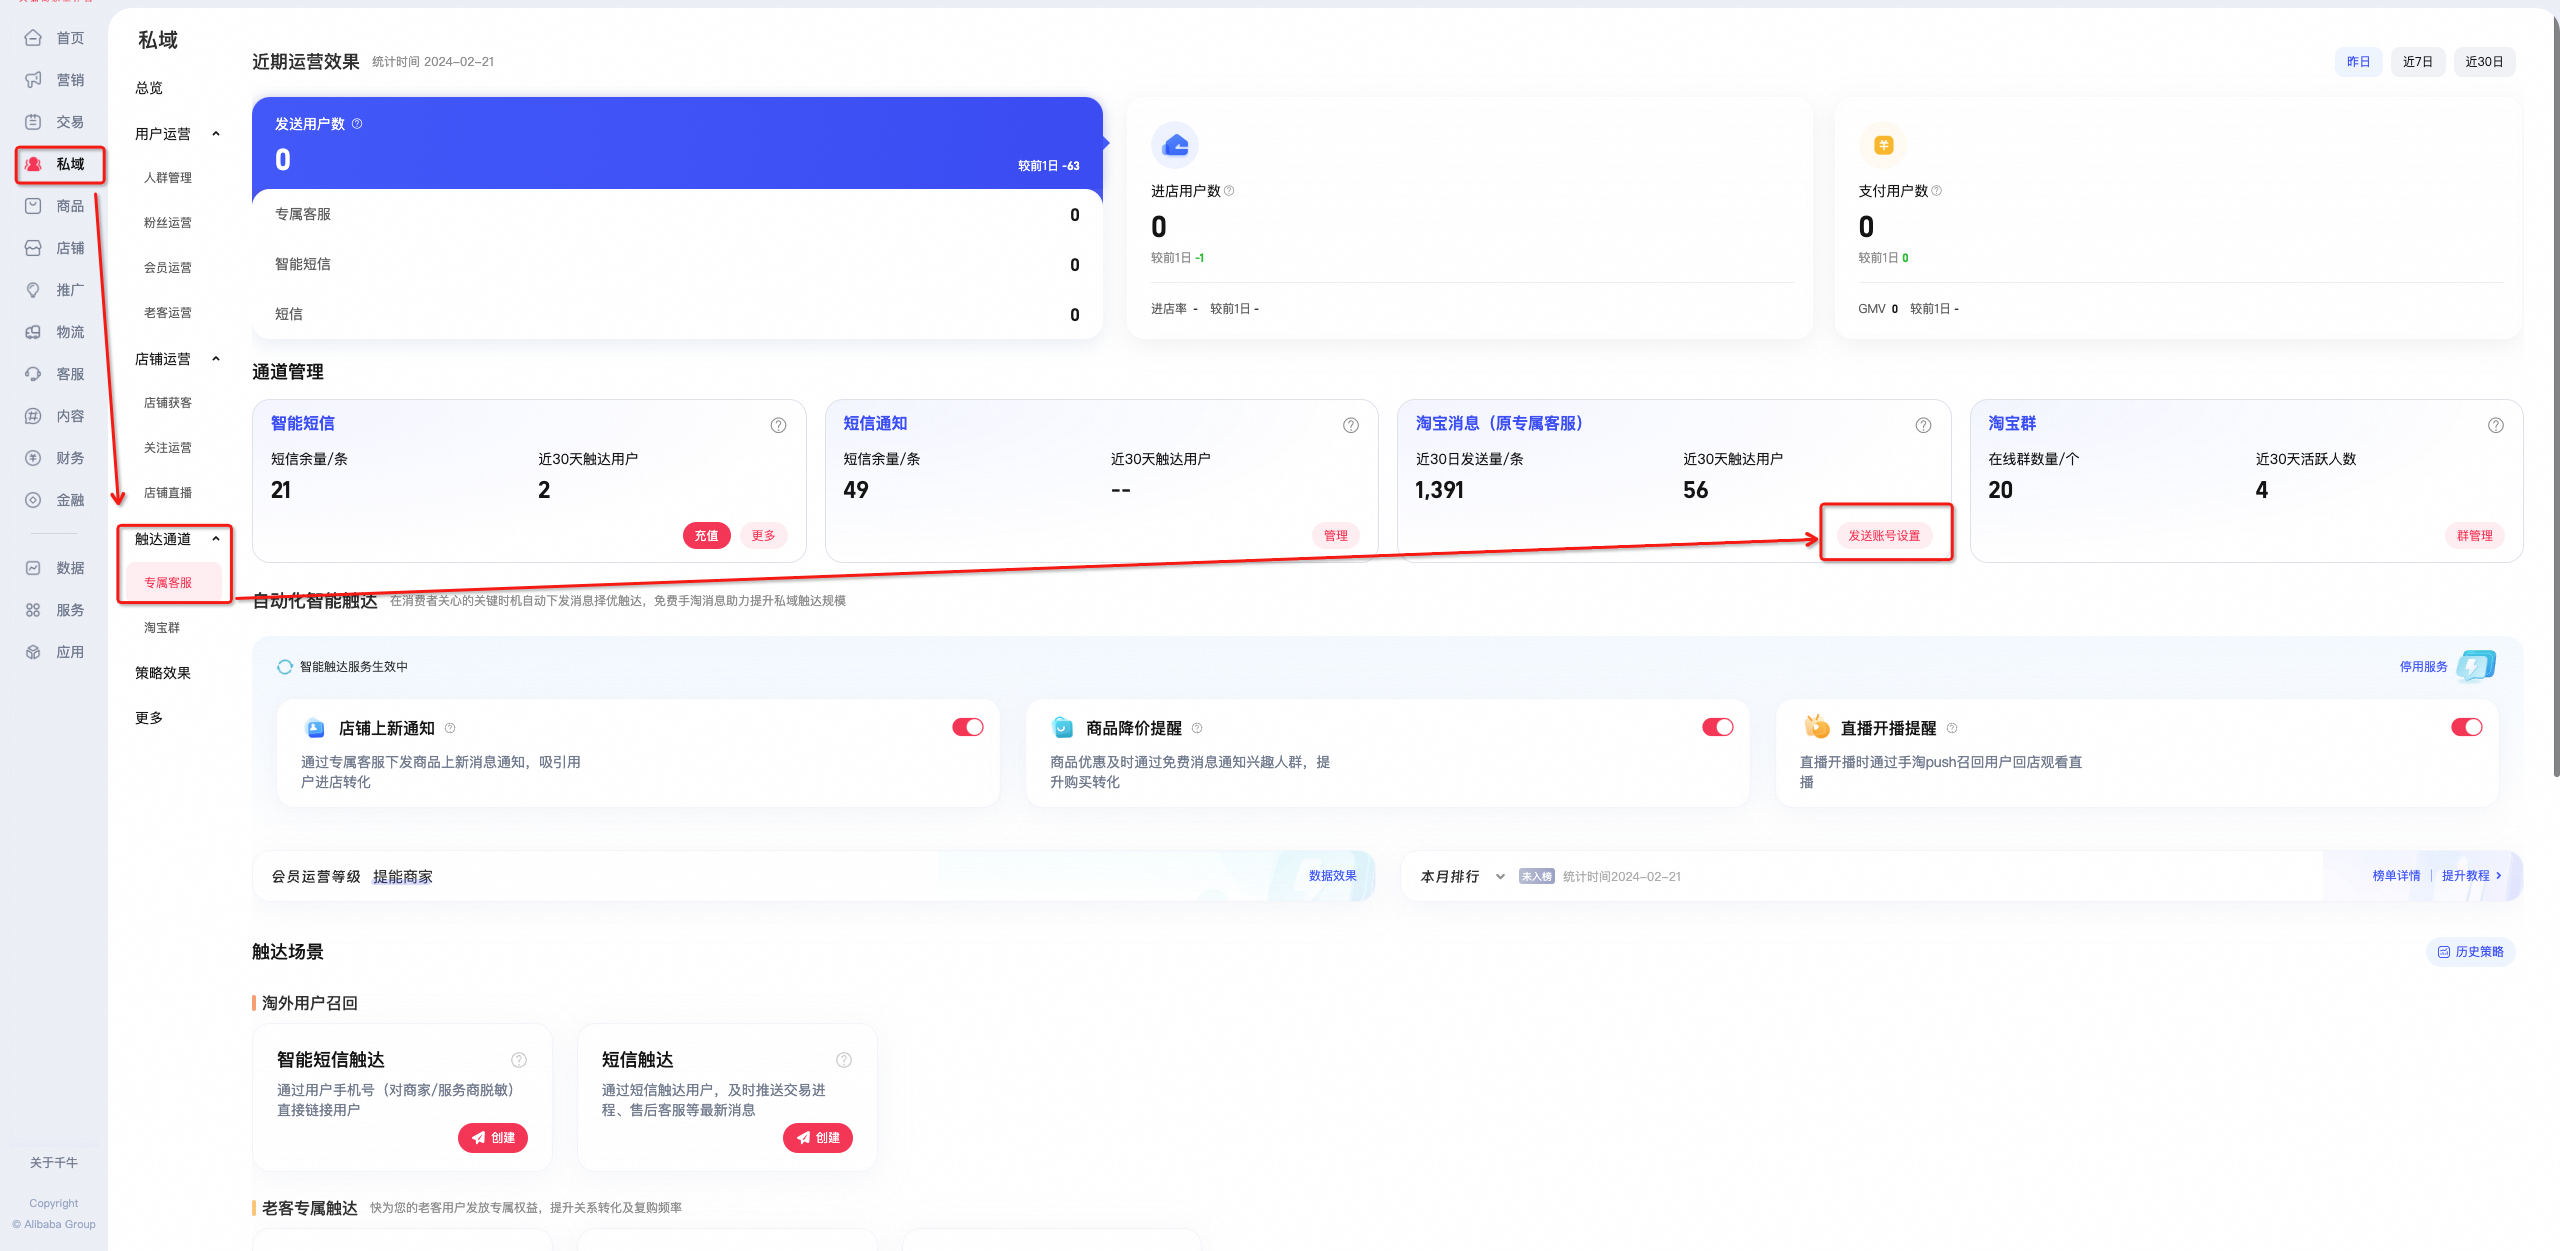Open the 数据 chart sidebar icon
The height and width of the screenshot is (1251, 2560).
(33, 568)
